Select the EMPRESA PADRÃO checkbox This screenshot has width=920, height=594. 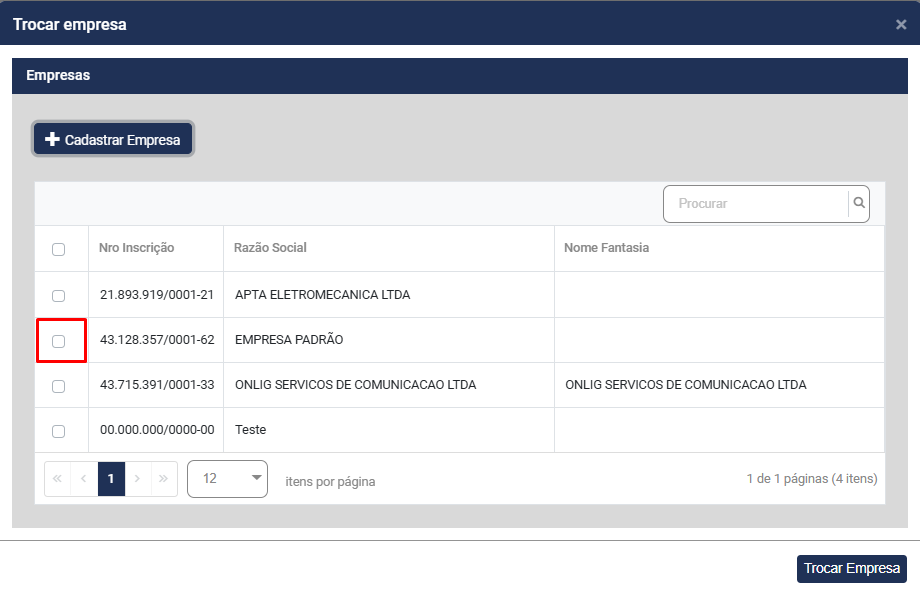point(58,341)
